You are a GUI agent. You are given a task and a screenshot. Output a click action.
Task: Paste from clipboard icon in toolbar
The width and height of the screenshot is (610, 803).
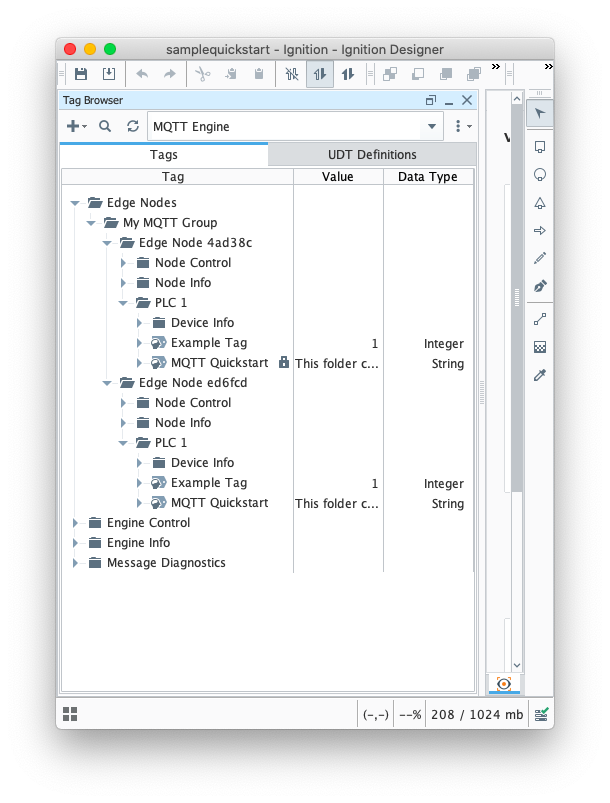click(x=259, y=74)
